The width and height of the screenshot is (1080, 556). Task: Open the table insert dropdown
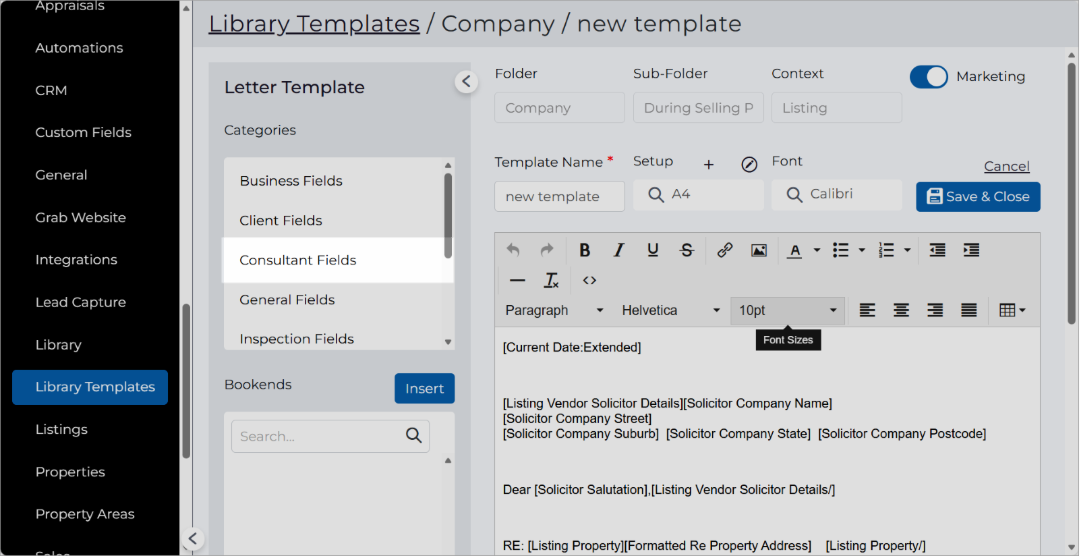click(x=1012, y=311)
